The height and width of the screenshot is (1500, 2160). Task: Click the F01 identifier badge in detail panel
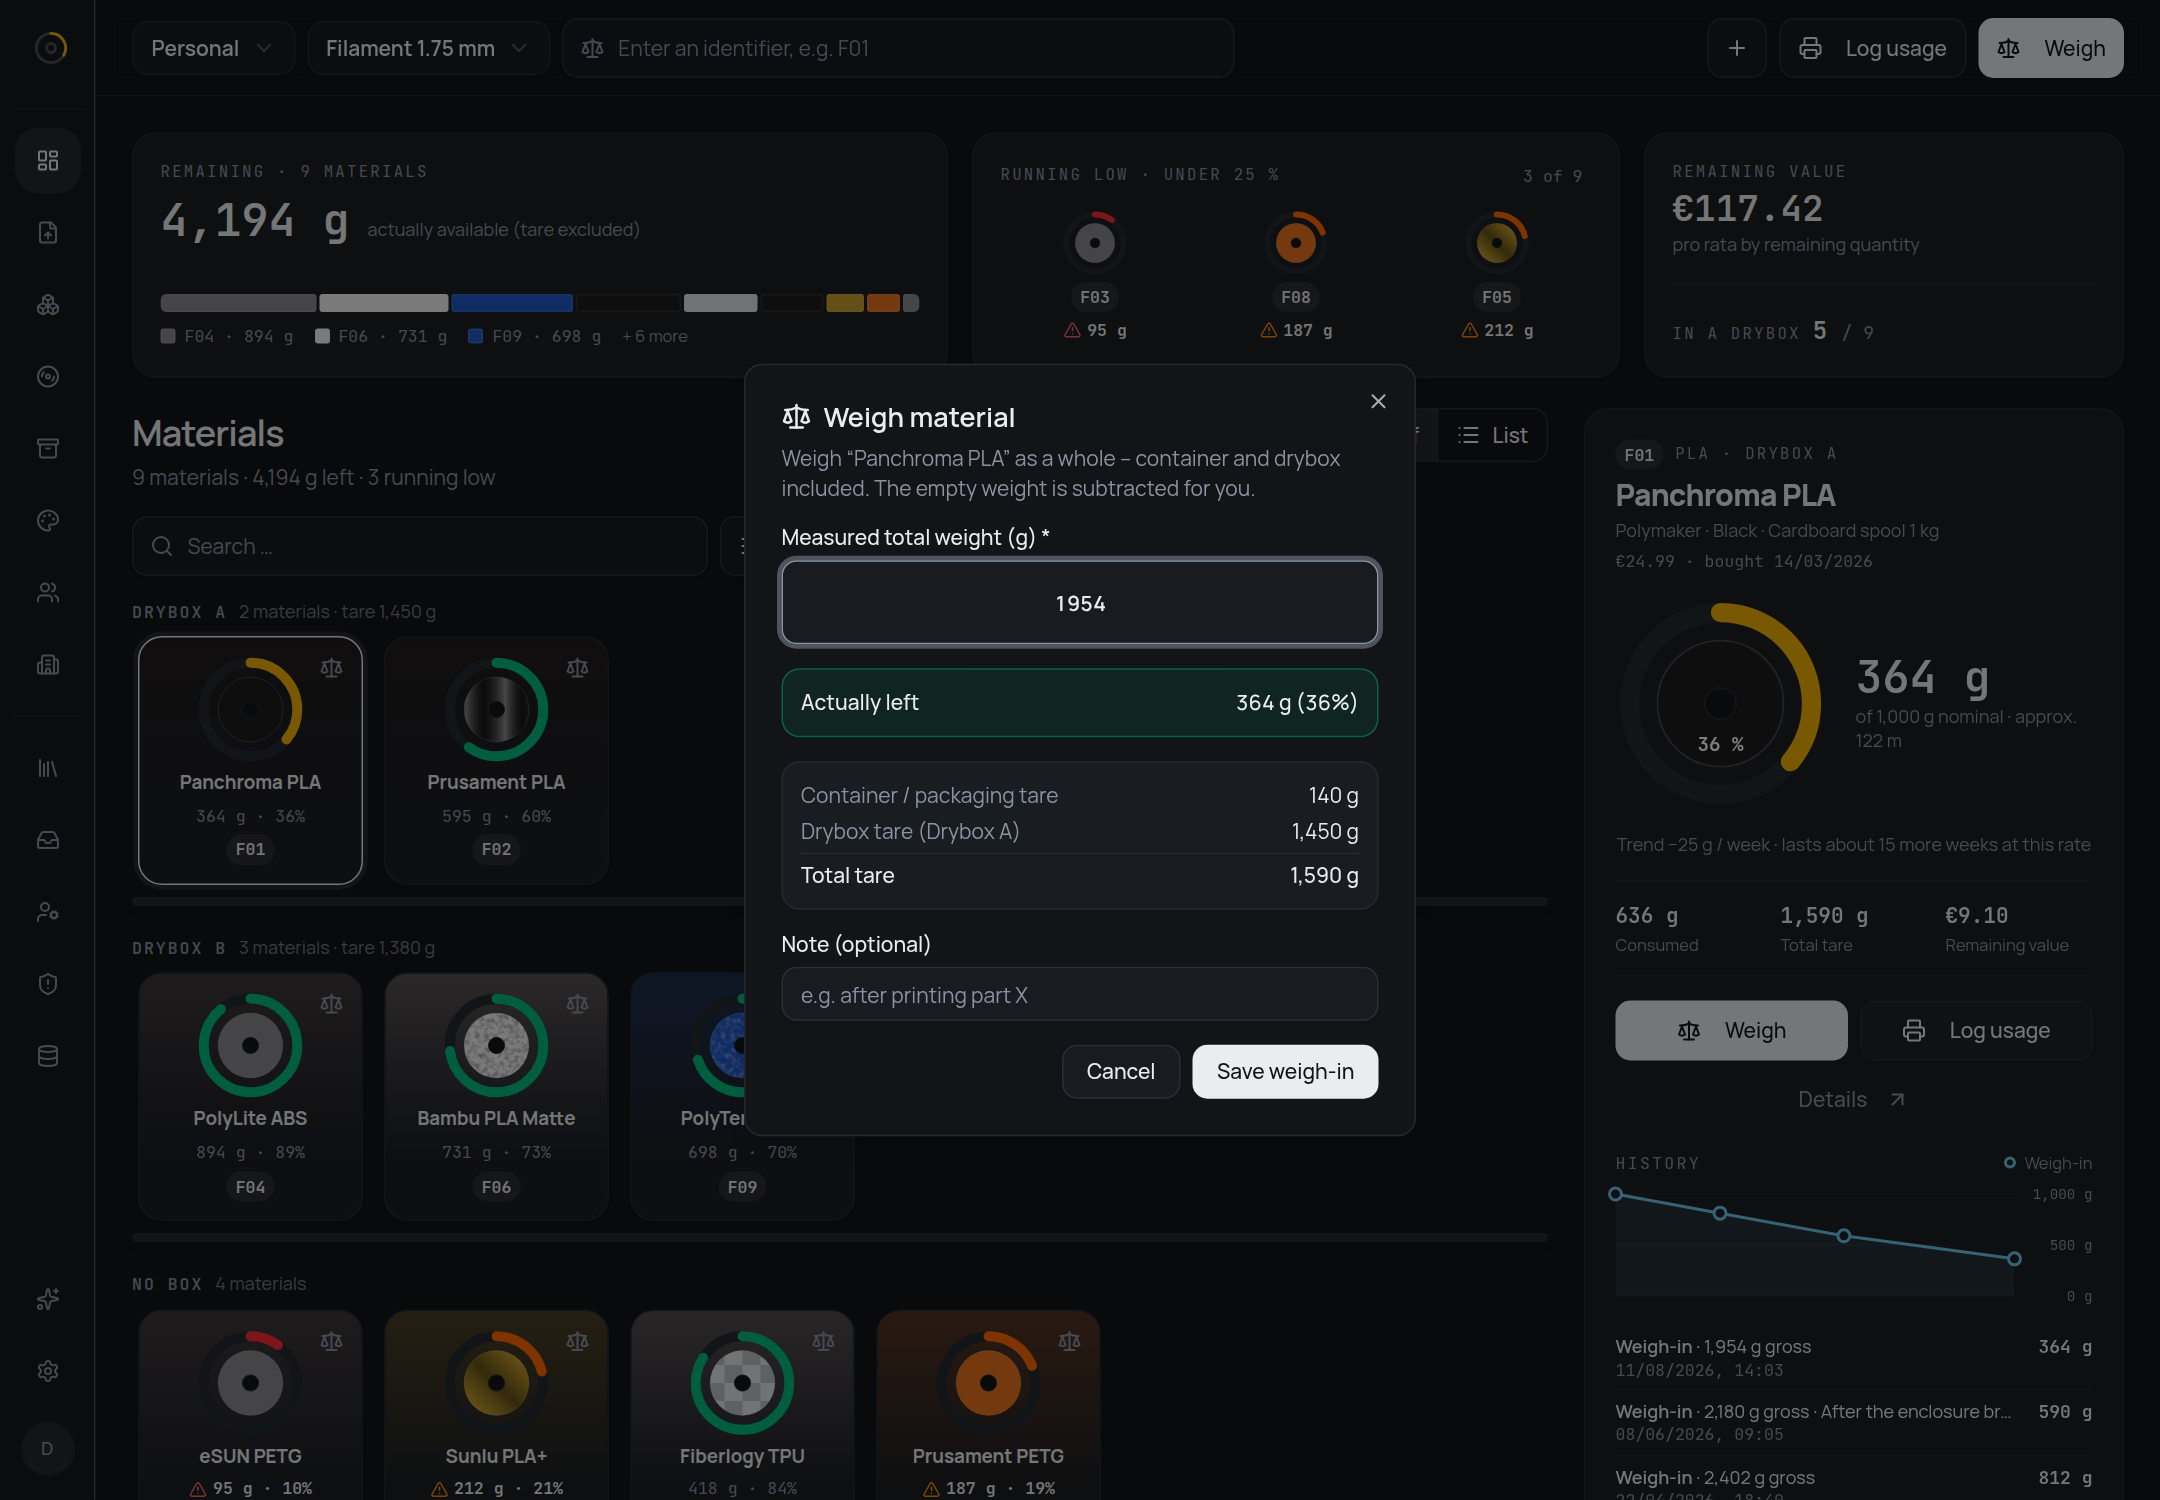(x=1638, y=454)
